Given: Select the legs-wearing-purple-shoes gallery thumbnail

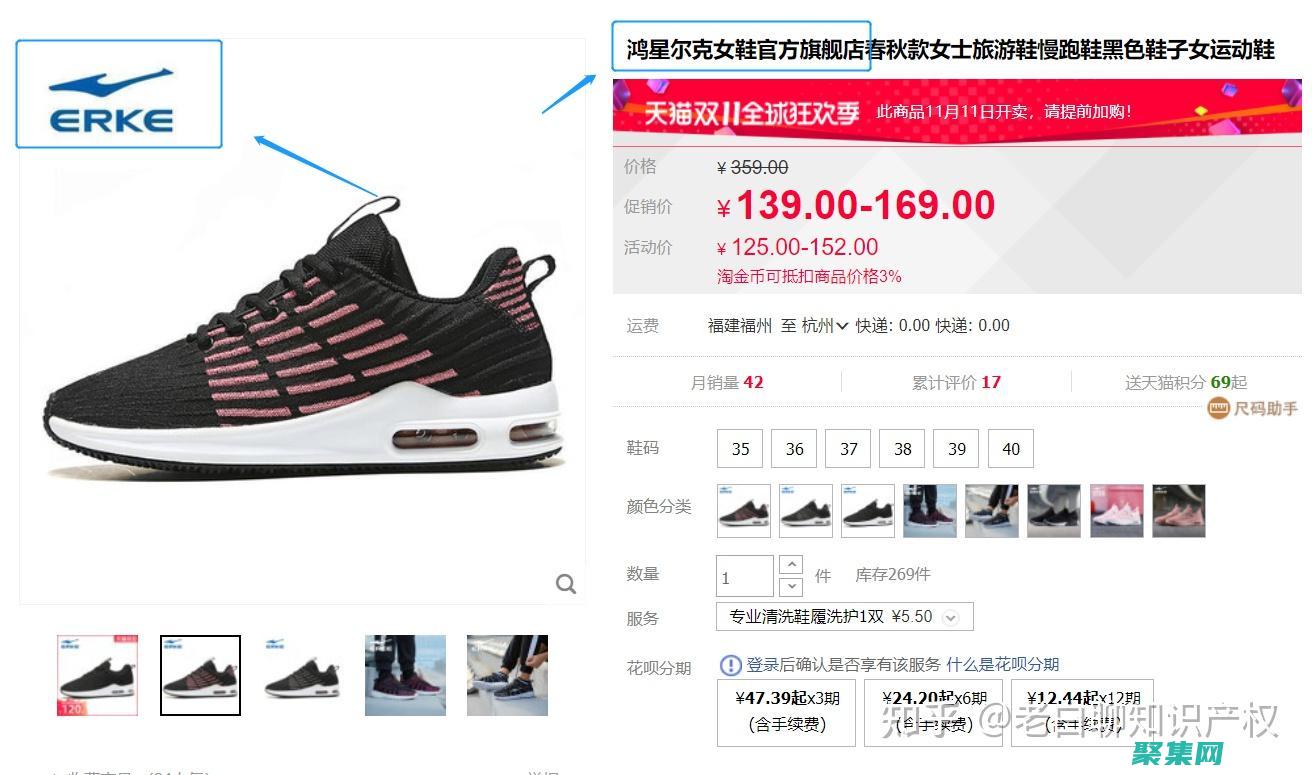Looking at the screenshot, I should pyautogui.click(x=405, y=675).
